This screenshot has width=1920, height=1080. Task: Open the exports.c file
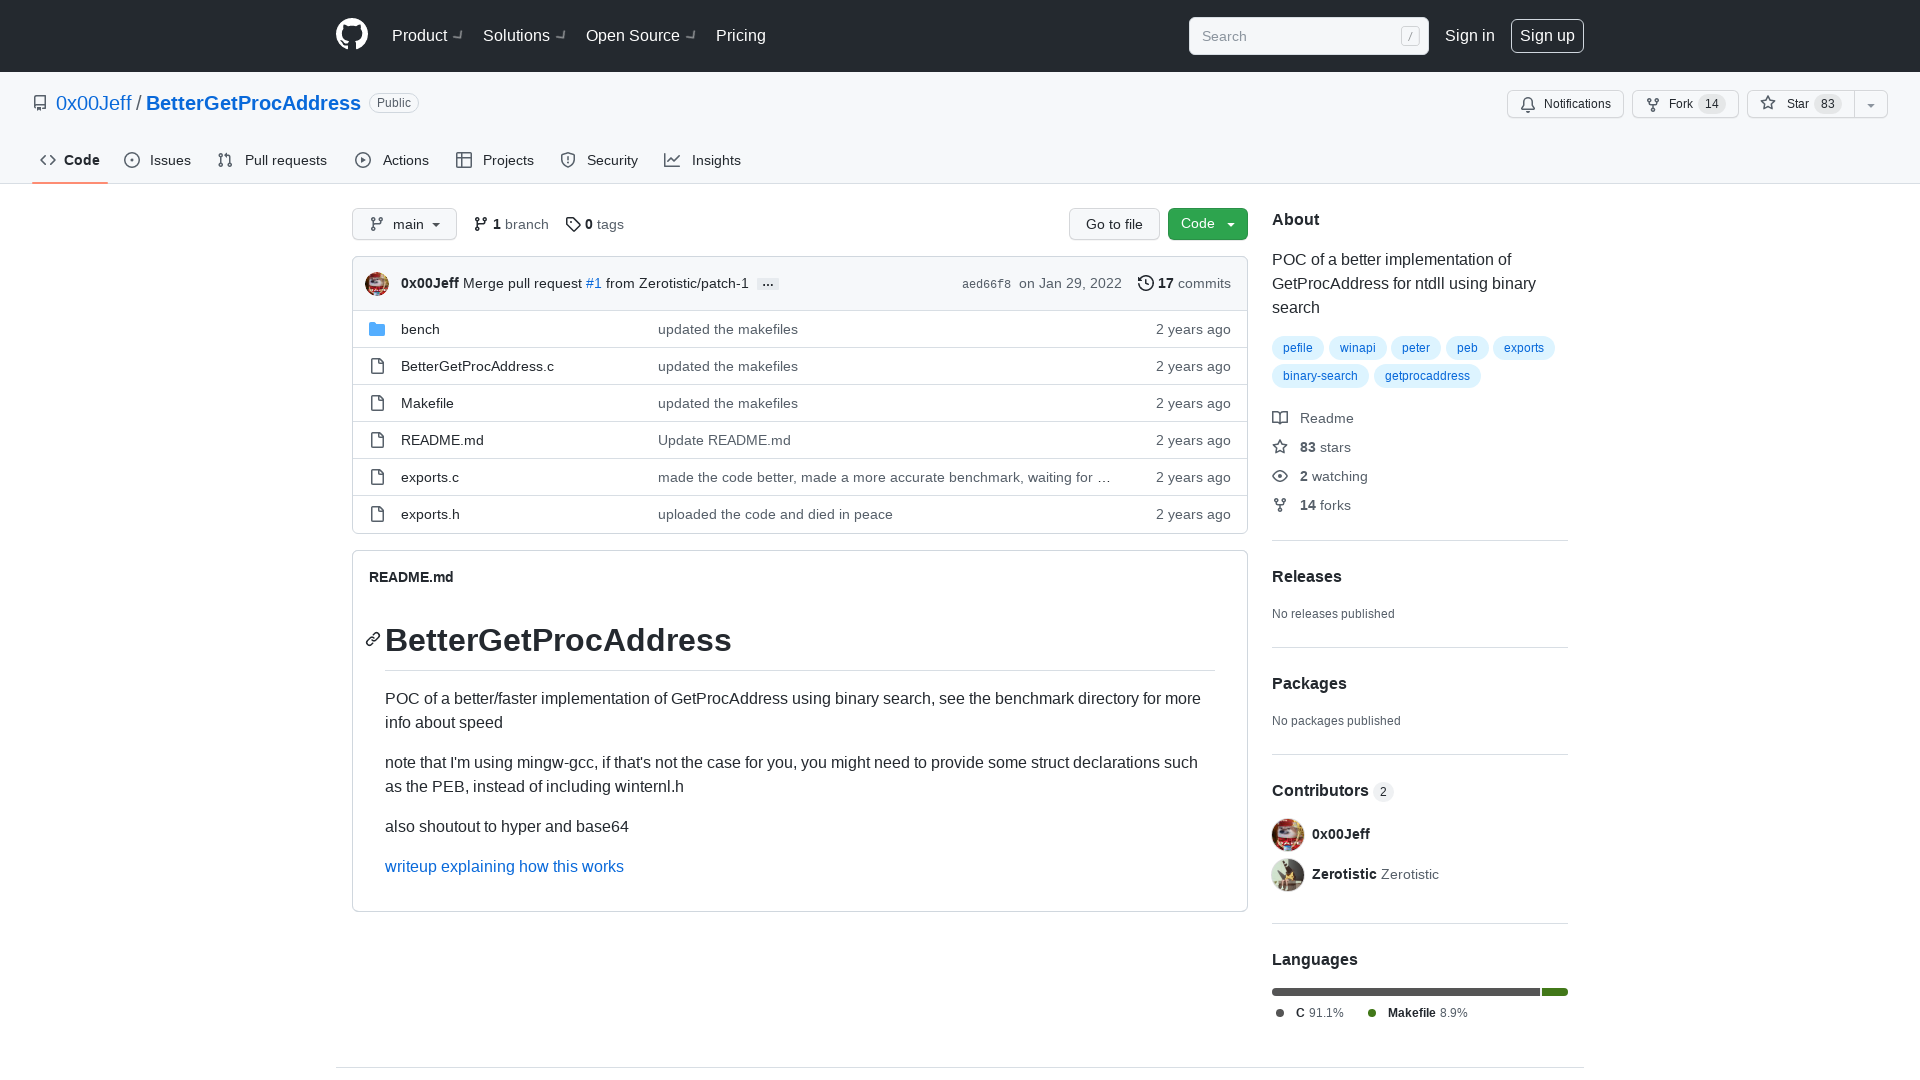click(x=430, y=477)
